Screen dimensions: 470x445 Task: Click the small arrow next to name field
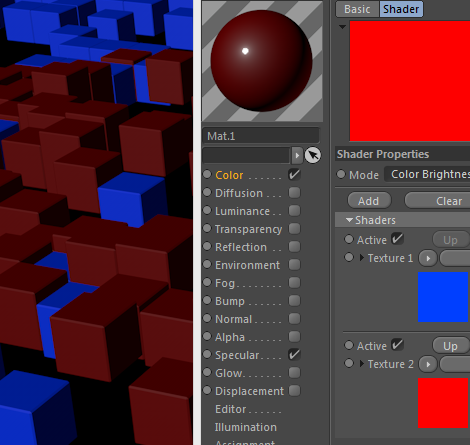coord(297,155)
